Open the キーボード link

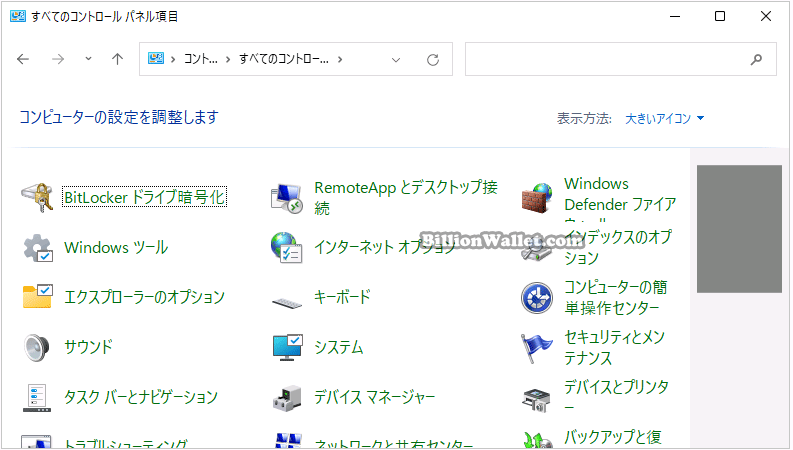(342, 297)
